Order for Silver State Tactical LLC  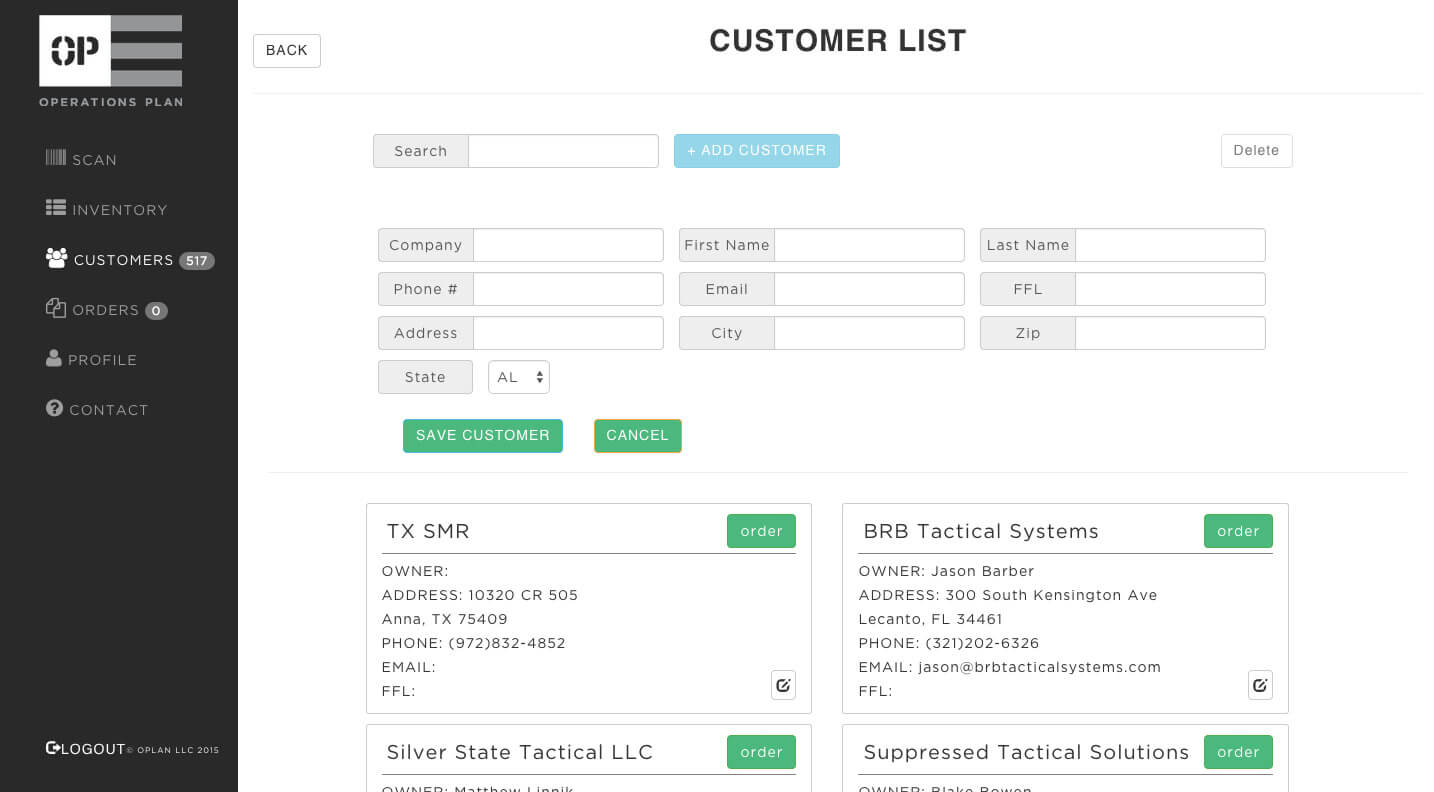[761, 752]
